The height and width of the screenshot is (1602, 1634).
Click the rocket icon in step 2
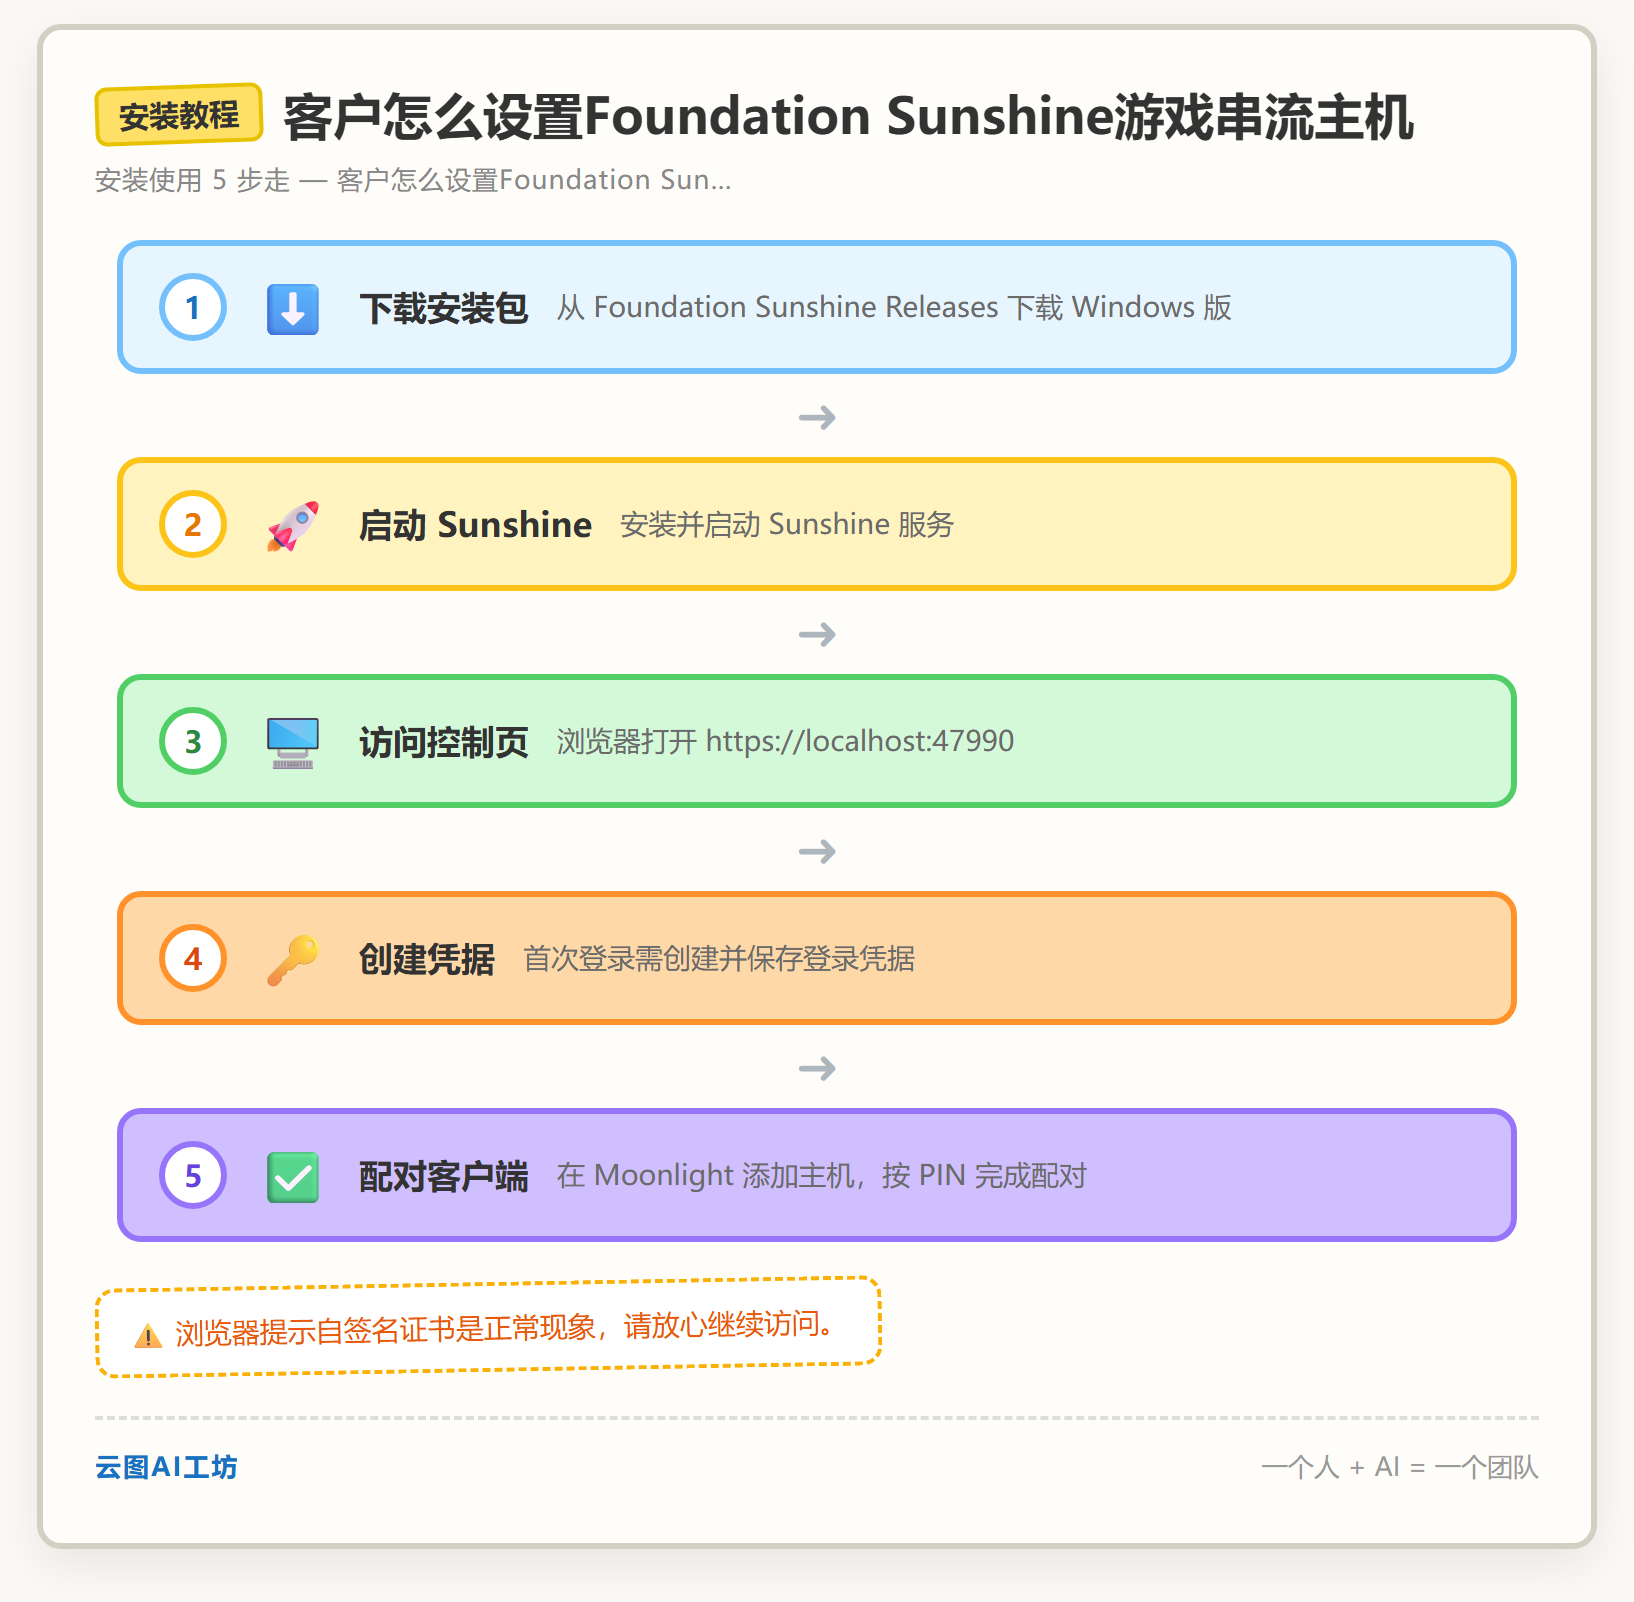[x=293, y=525]
